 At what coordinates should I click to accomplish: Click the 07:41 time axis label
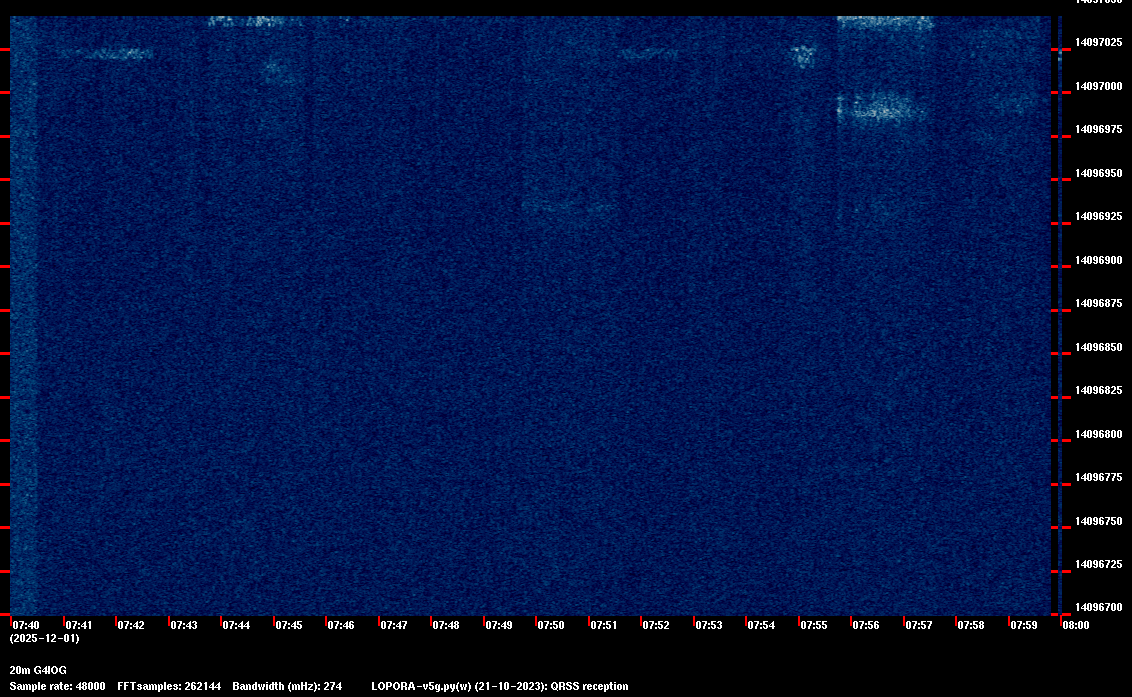tap(79, 625)
